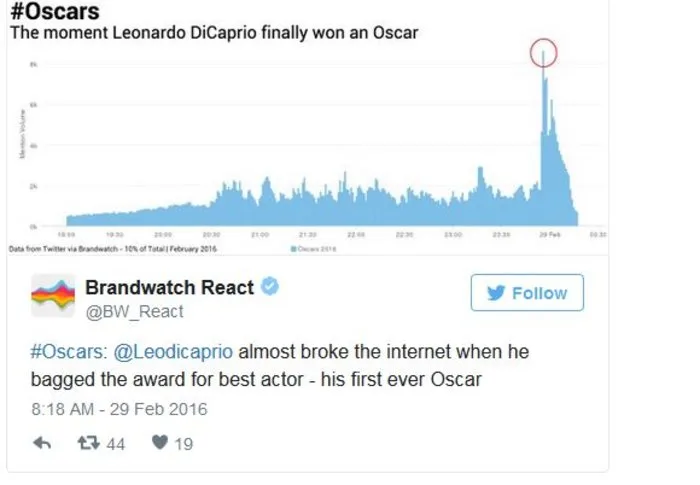Click the Brandwatch React display name

click(170, 287)
